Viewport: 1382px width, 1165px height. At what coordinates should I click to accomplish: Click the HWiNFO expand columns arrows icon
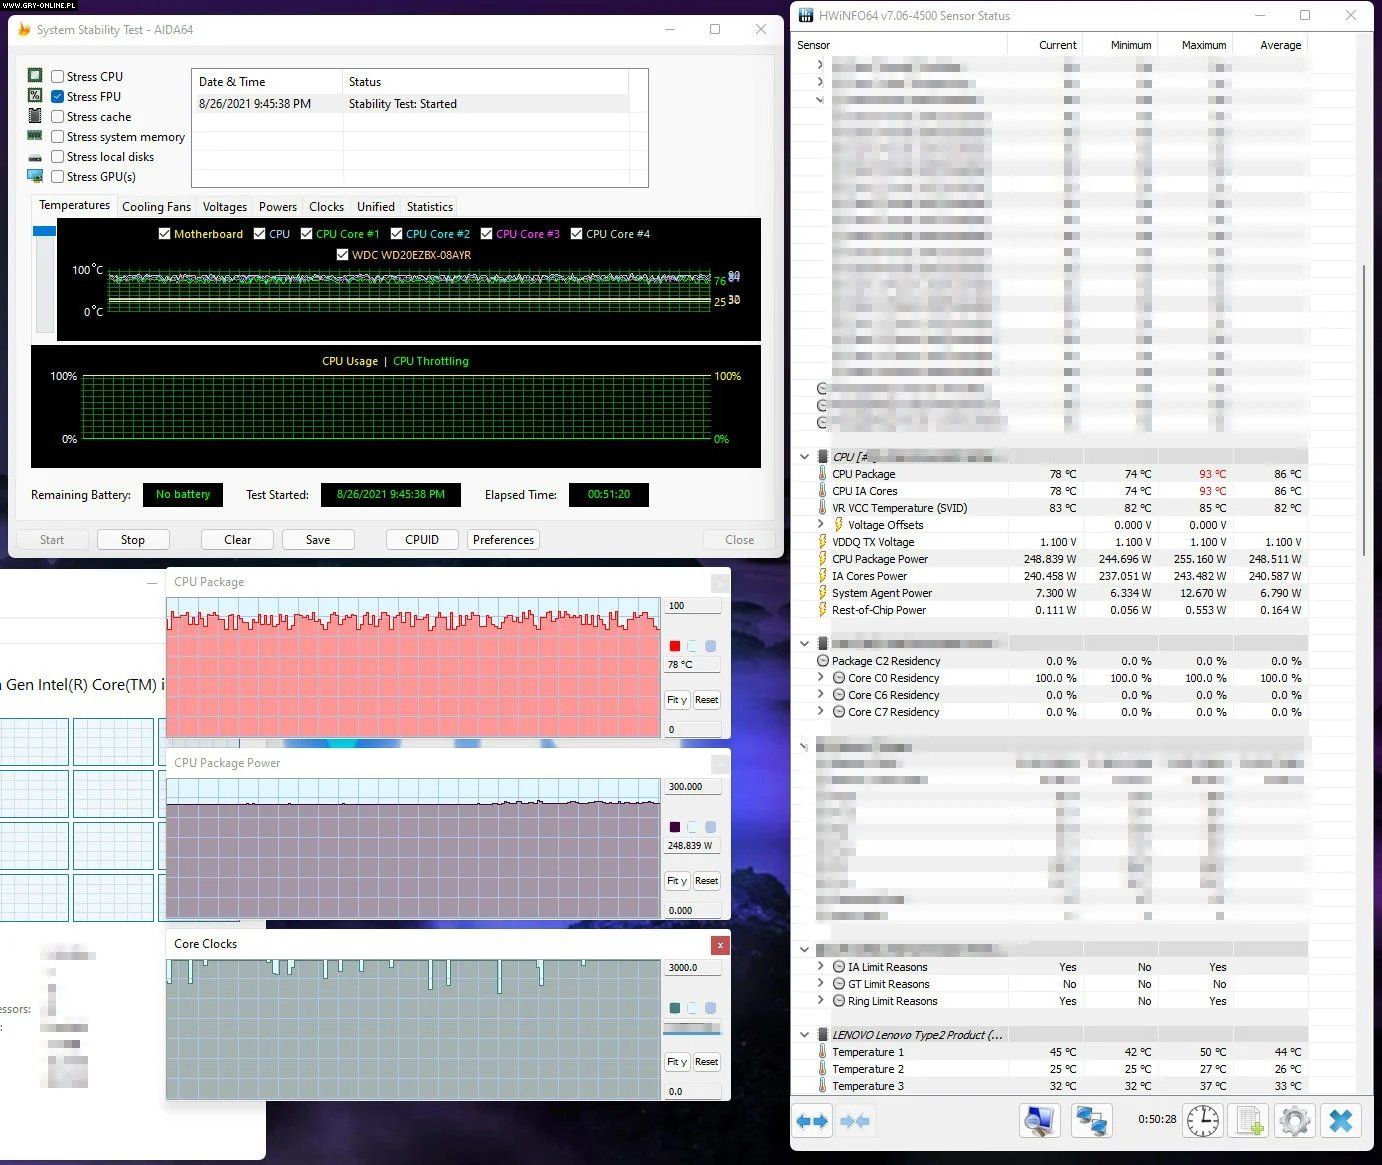click(812, 1121)
